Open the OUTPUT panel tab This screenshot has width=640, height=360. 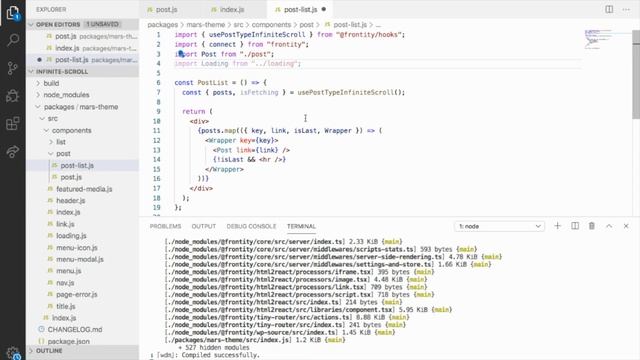[204, 226]
